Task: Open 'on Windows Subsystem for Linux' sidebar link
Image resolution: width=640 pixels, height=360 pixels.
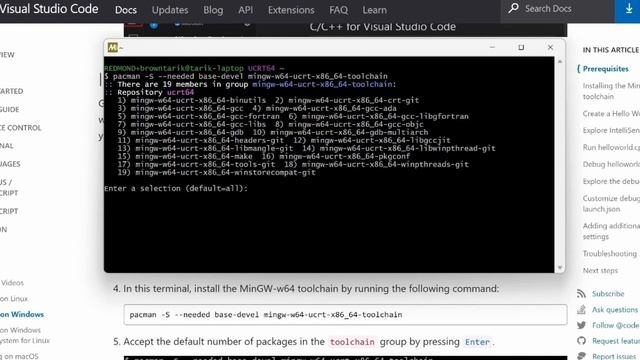Action: tap(24, 335)
